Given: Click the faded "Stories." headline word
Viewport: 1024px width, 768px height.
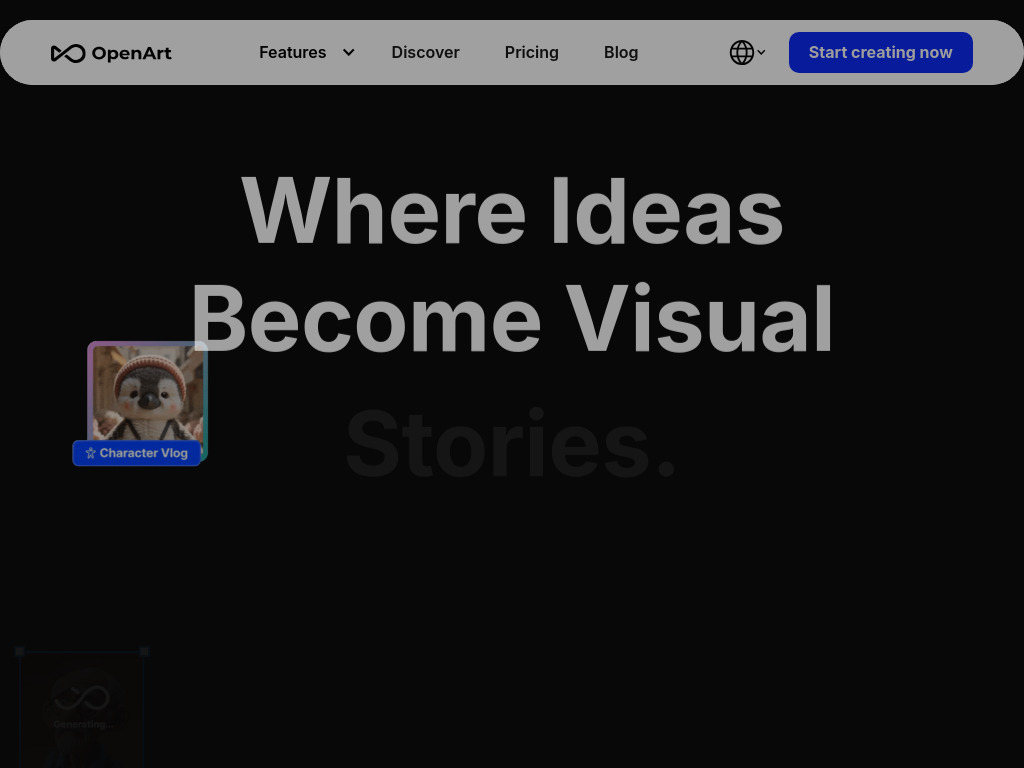Looking at the screenshot, I should 512,443.
